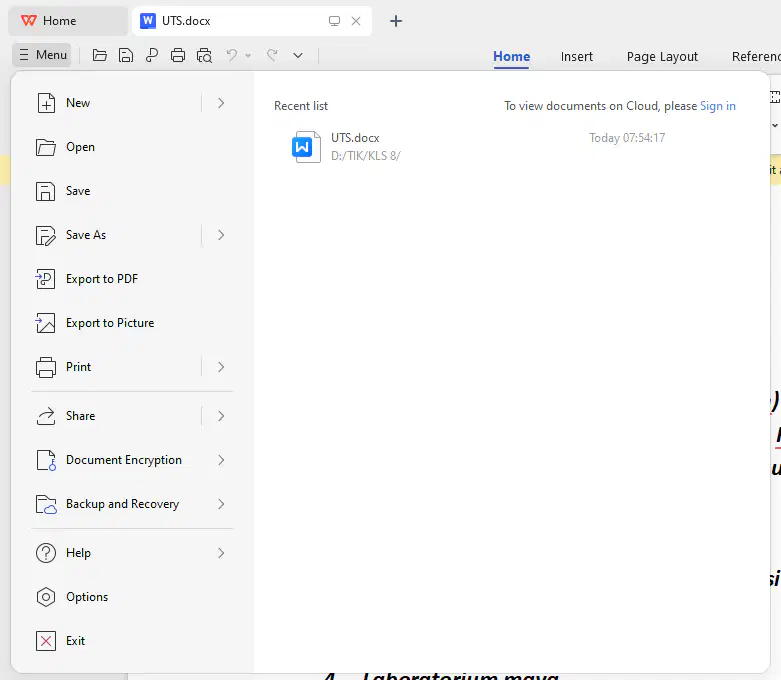Open the Undo history dropdown arrow
Screen dimensions: 781x680
click(248, 55)
